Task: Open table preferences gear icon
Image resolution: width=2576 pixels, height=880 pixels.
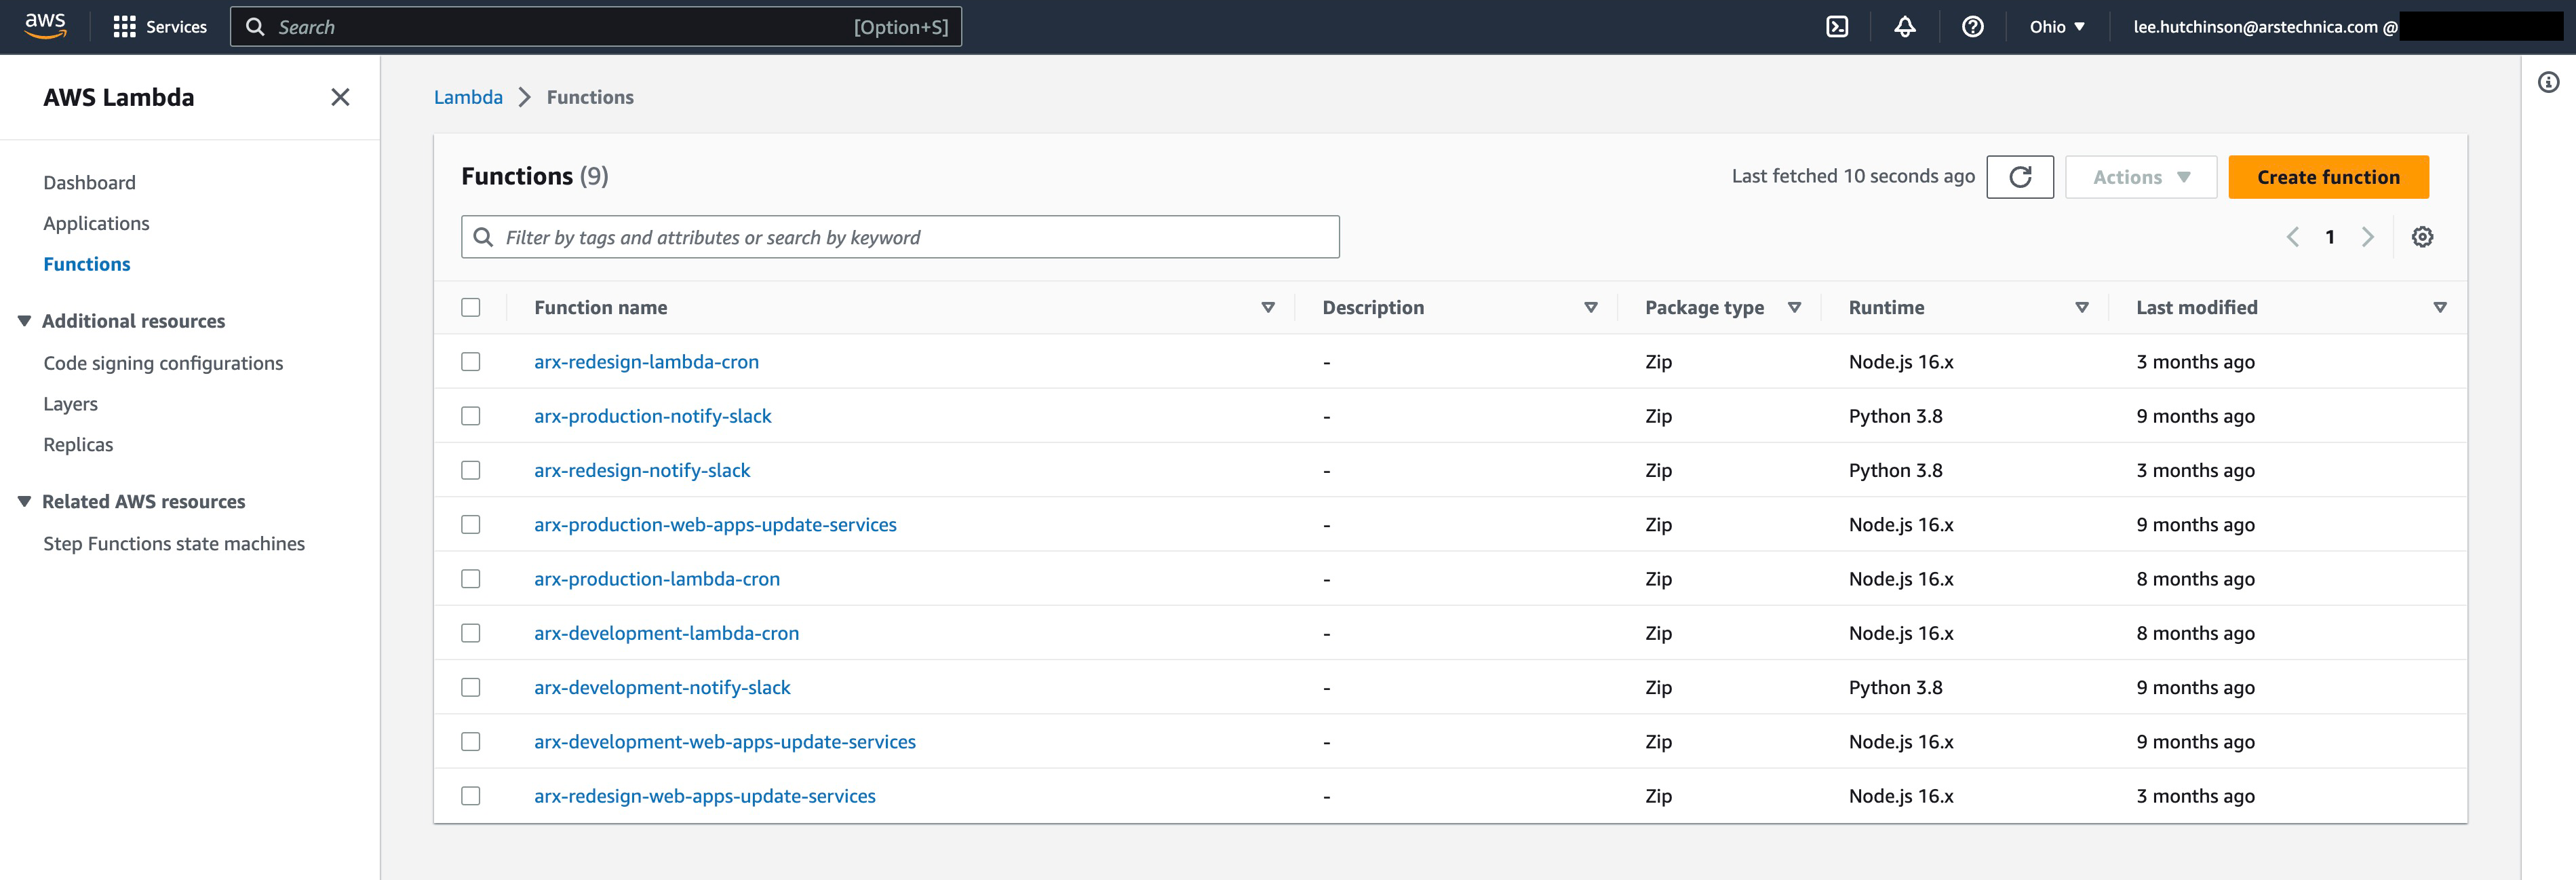Action: [2422, 237]
